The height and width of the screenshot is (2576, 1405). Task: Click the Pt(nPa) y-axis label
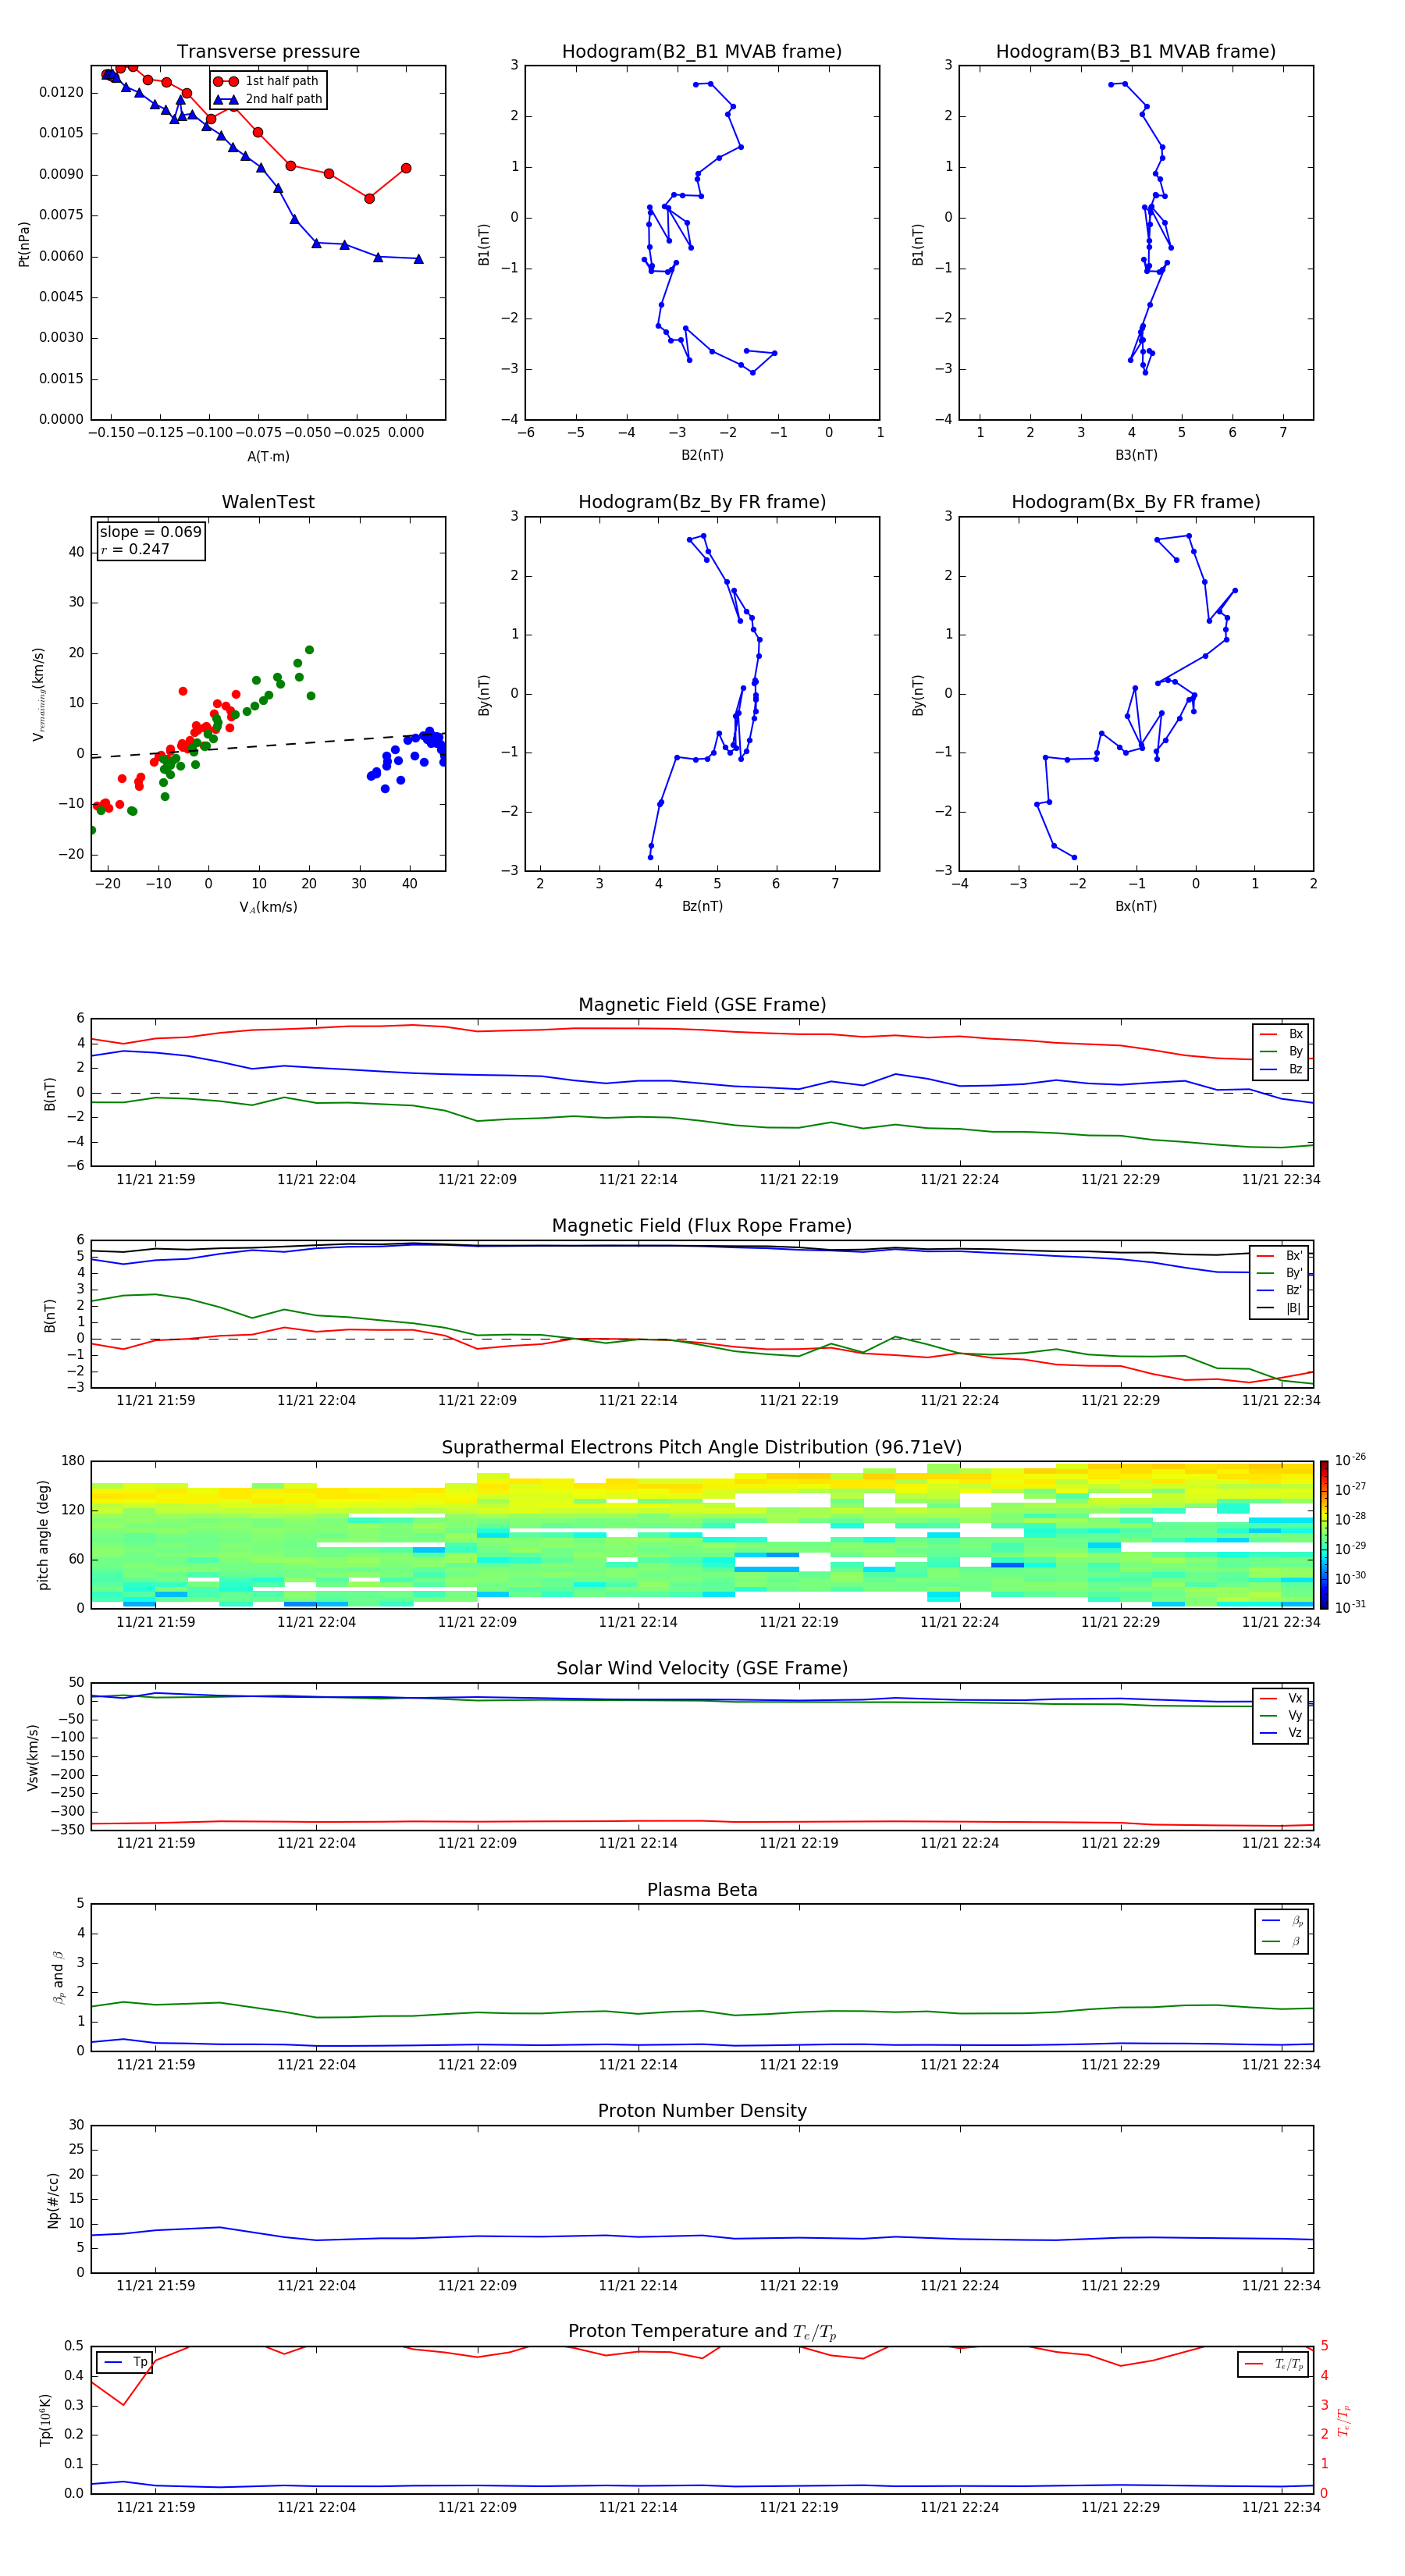click(x=24, y=244)
